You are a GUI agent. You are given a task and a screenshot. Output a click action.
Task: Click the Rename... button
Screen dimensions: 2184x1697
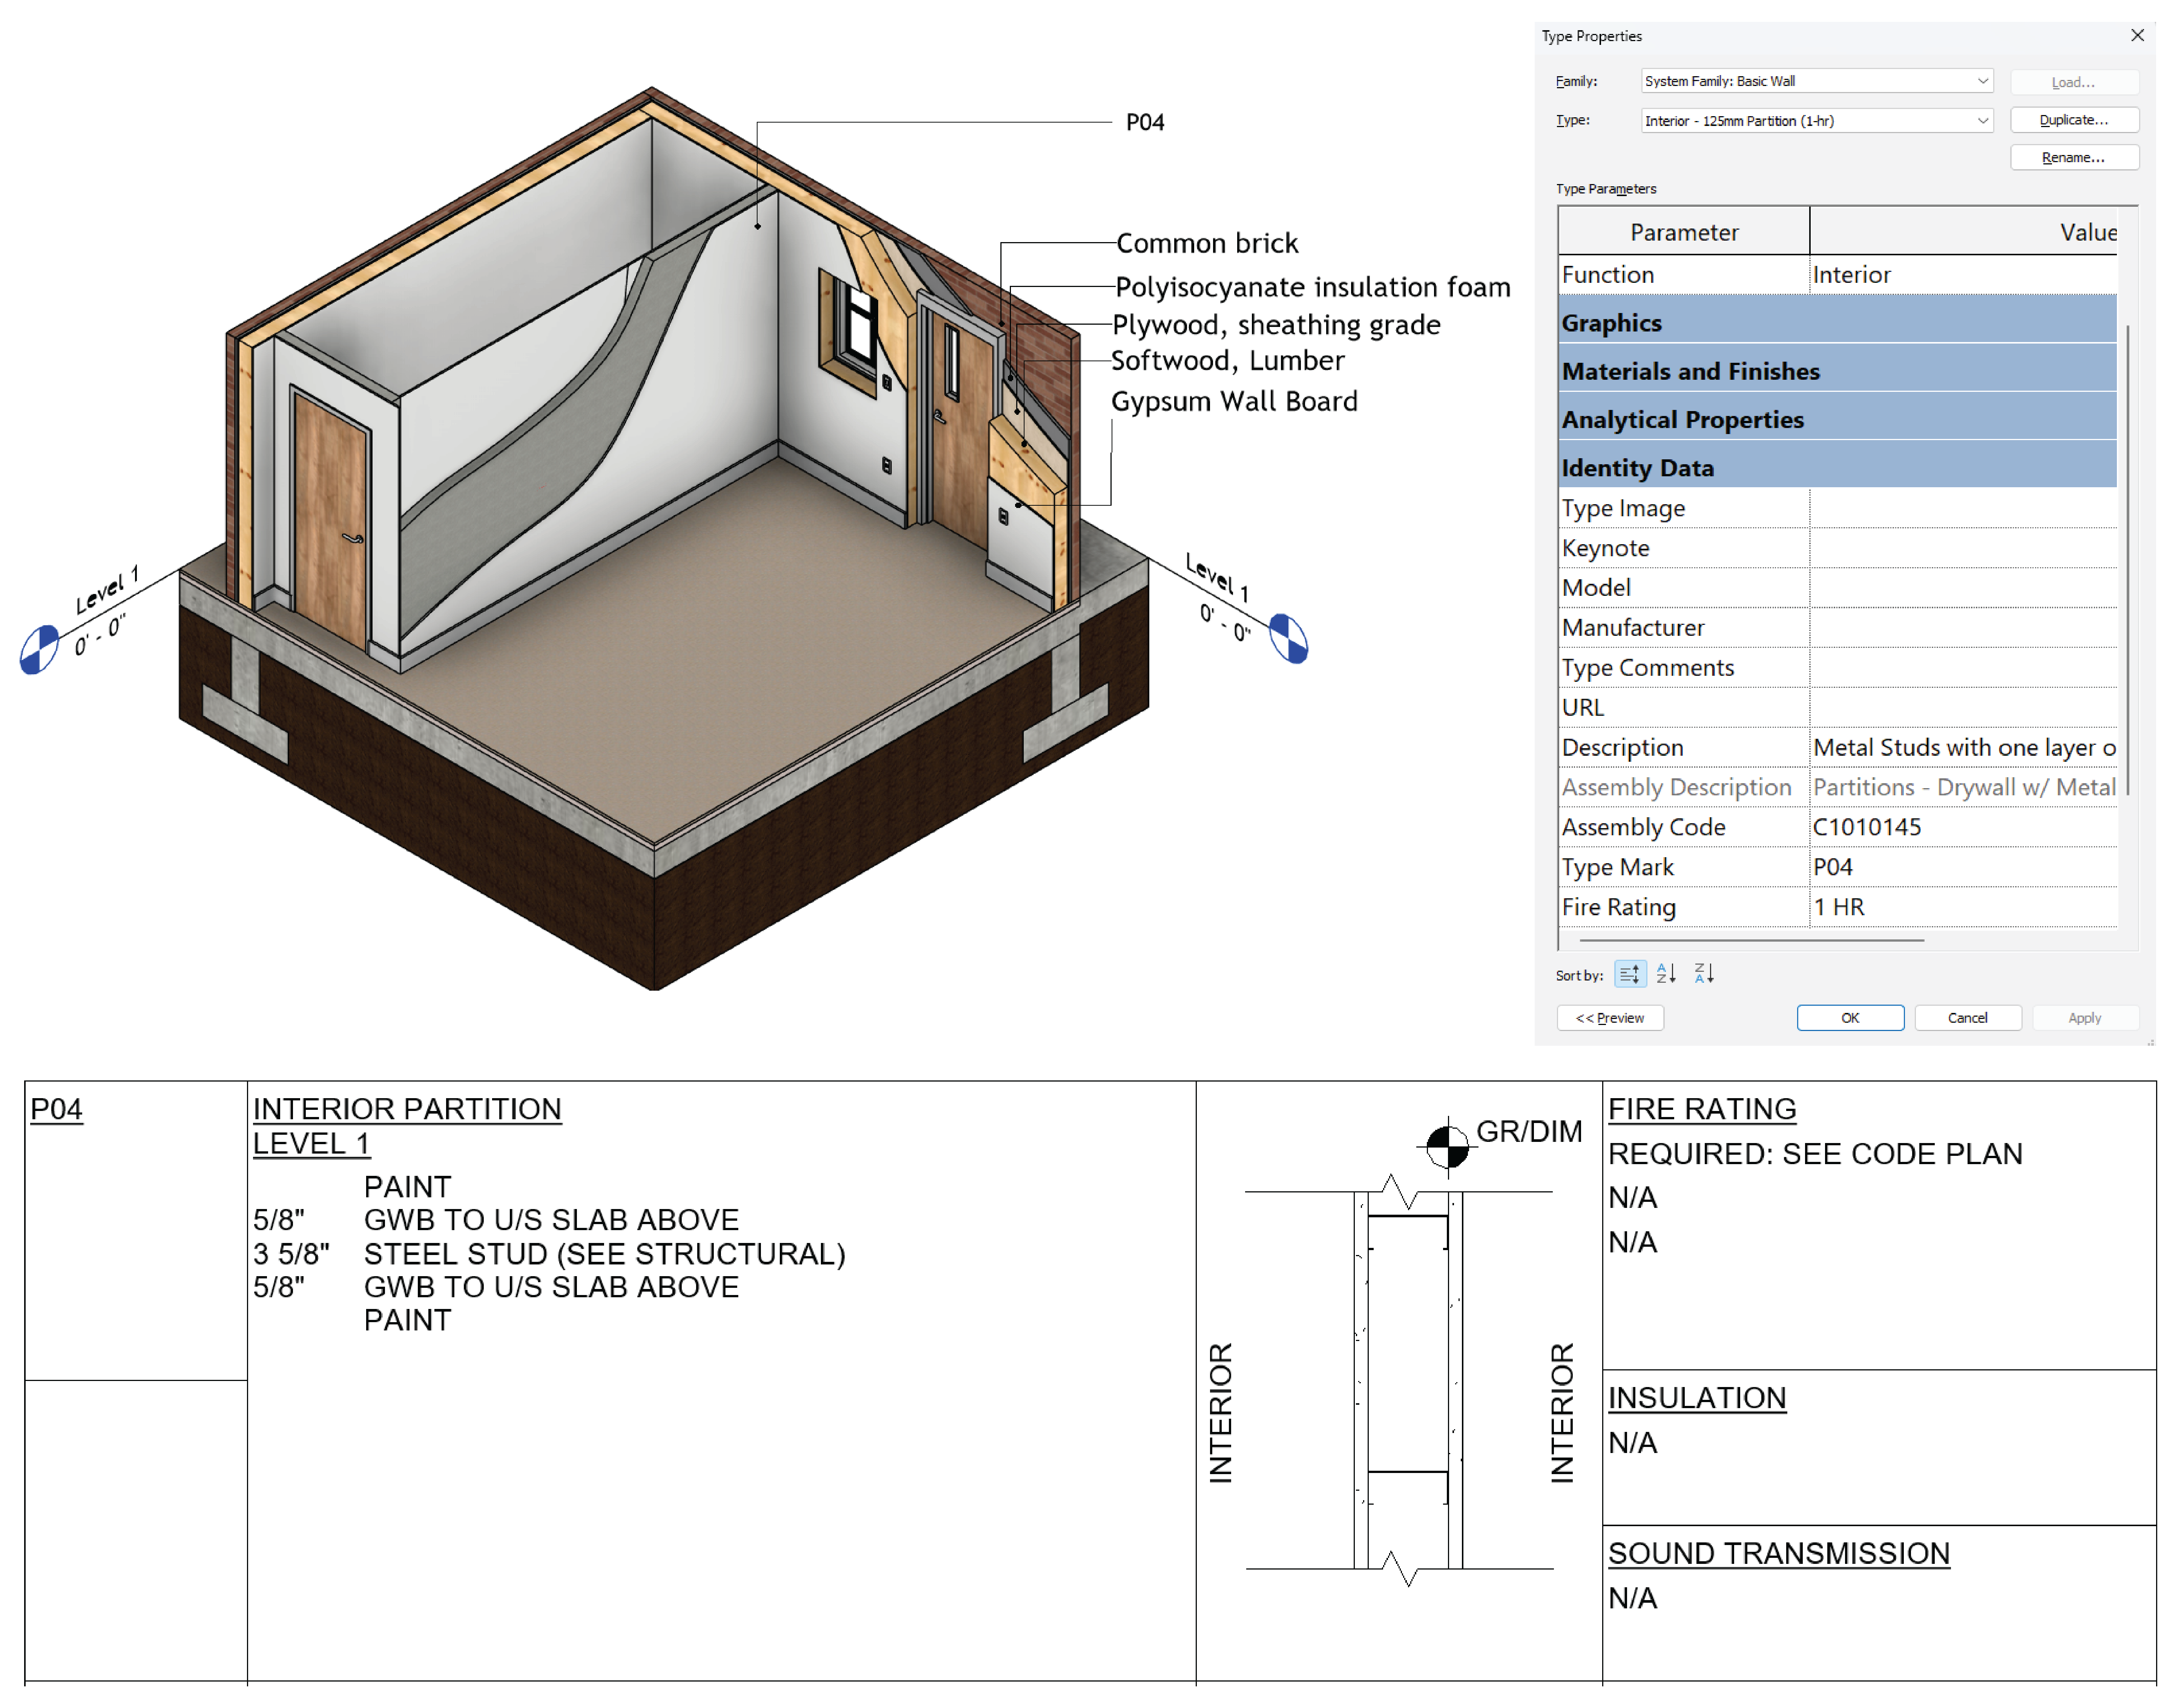(x=2074, y=158)
